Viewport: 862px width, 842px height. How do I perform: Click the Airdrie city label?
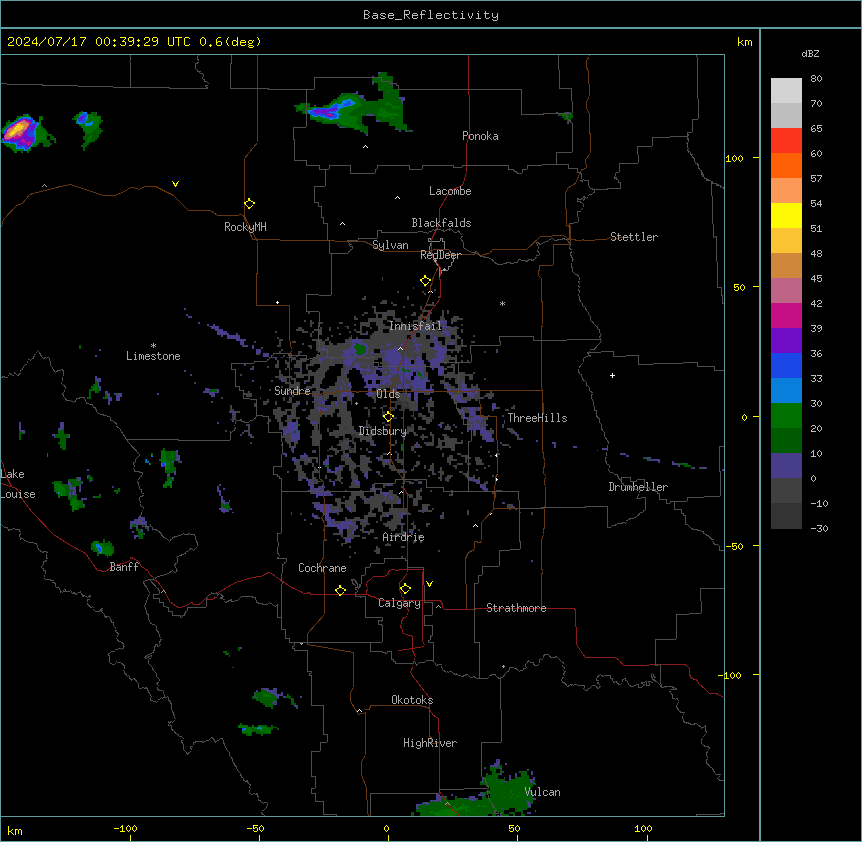(x=404, y=537)
